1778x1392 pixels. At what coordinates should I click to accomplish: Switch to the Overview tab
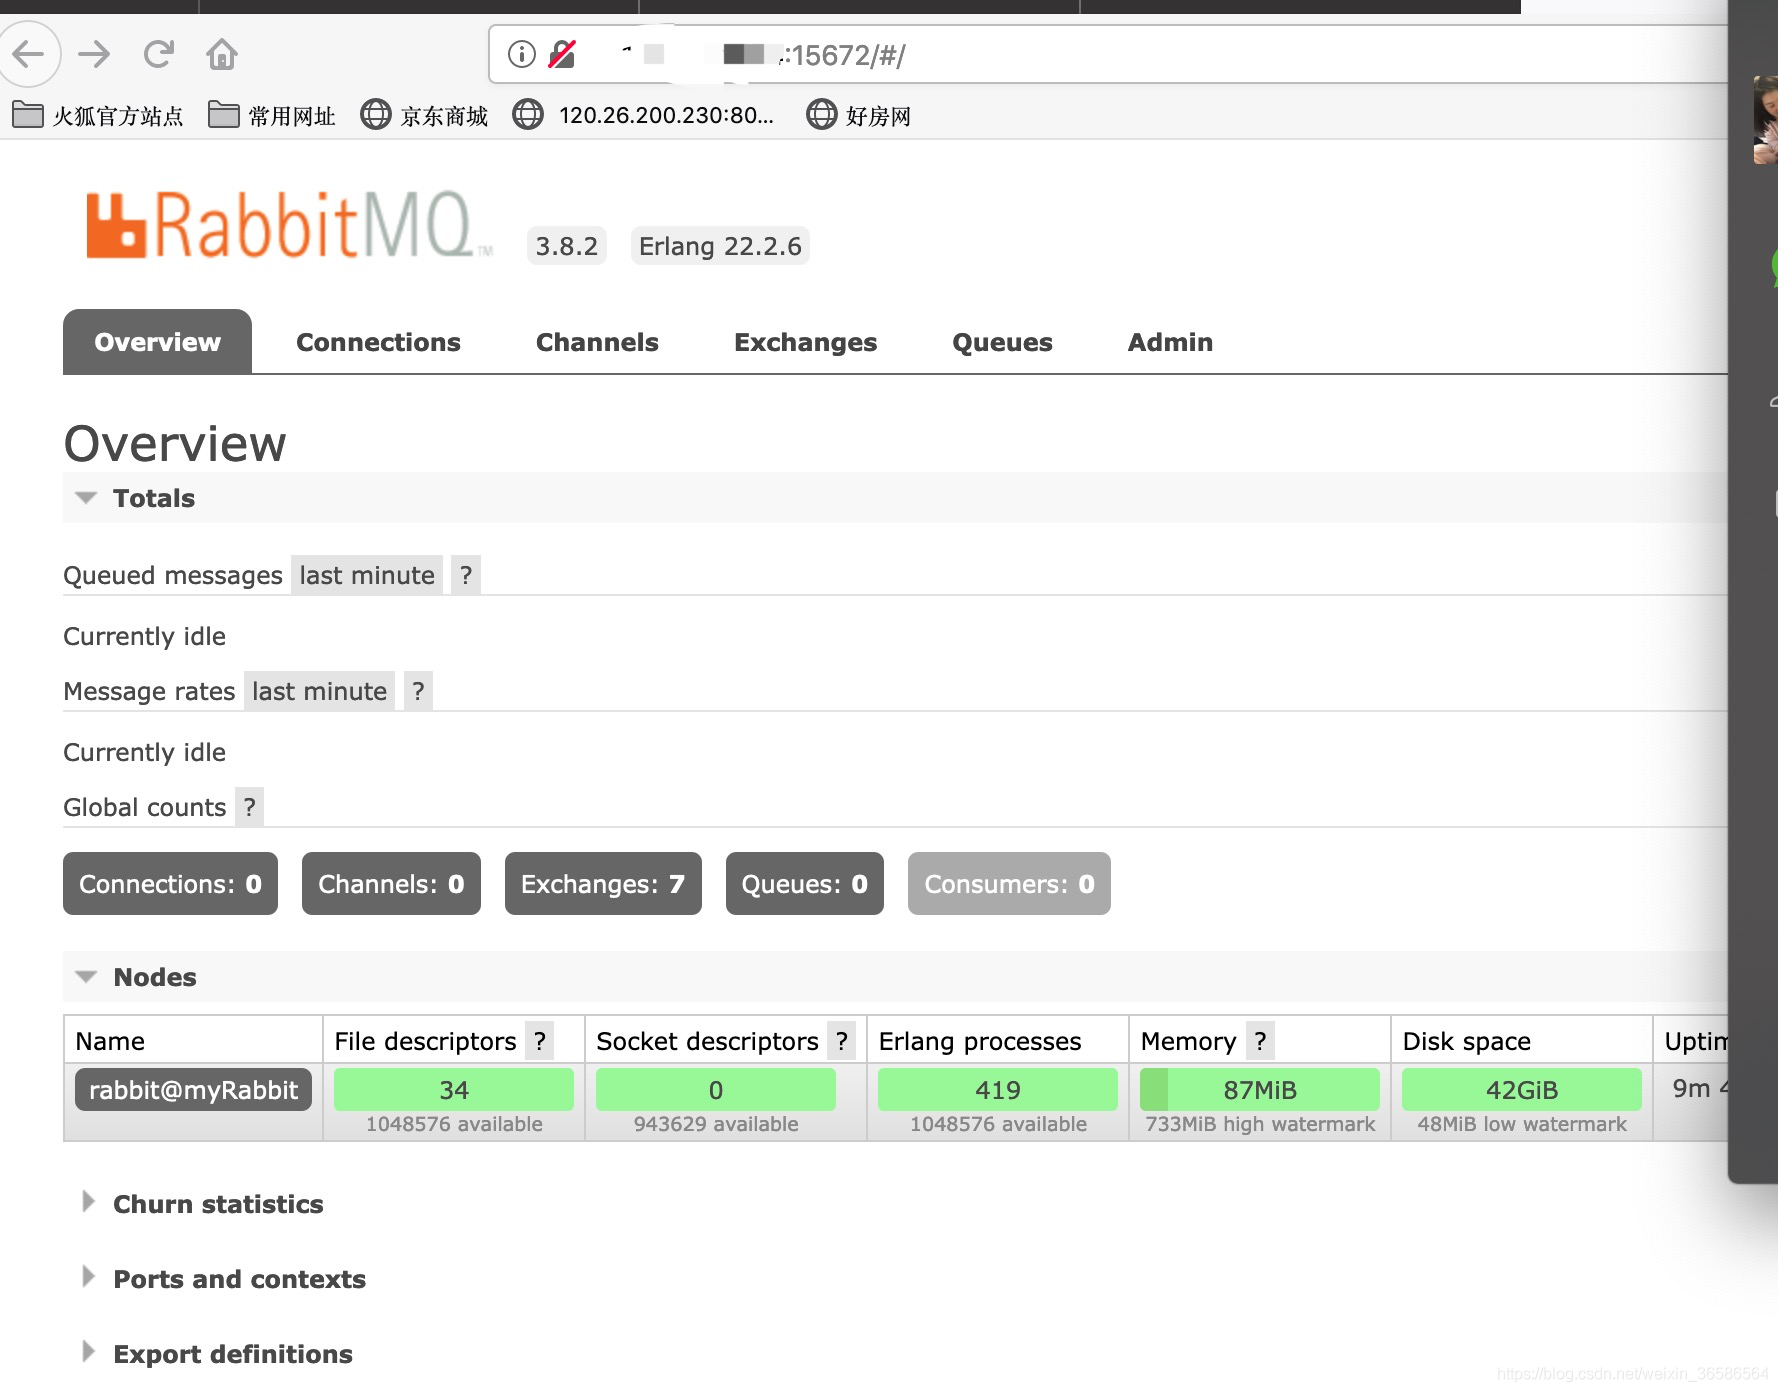click(157, 342)
